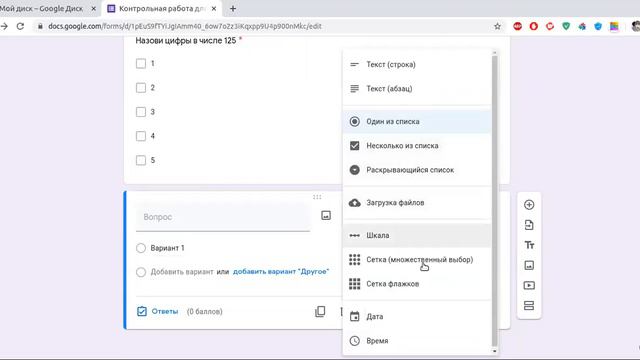Click grid icon beside Сетка (множественный выбор)

354,260
